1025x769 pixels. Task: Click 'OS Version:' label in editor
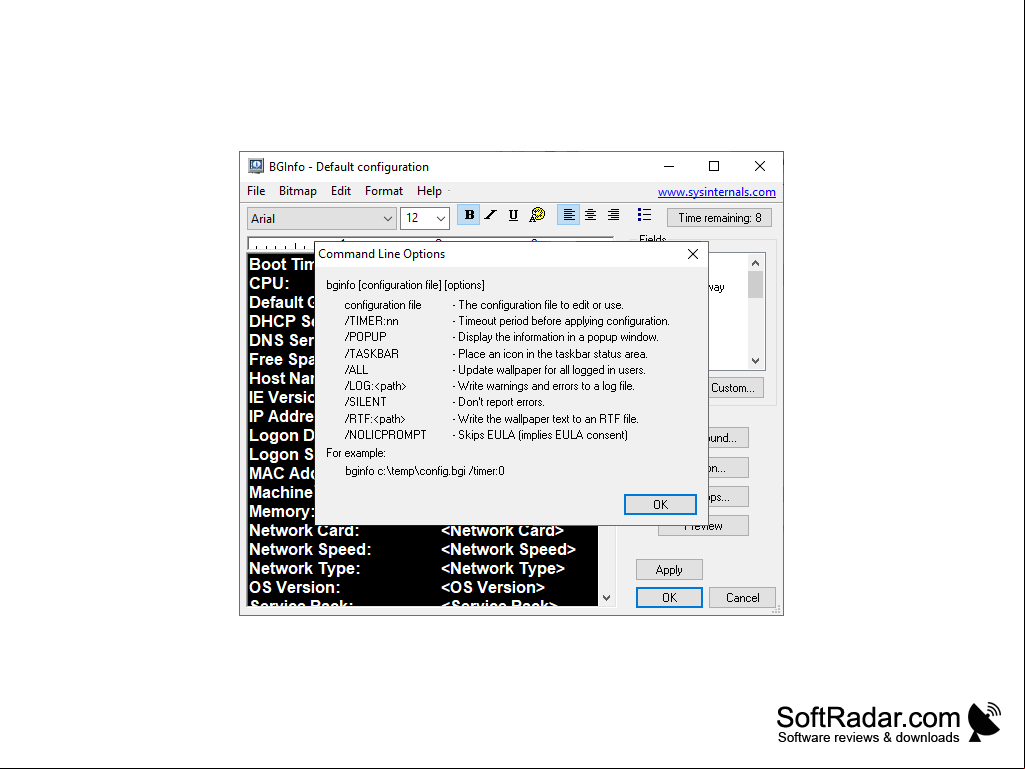[295, 587]
